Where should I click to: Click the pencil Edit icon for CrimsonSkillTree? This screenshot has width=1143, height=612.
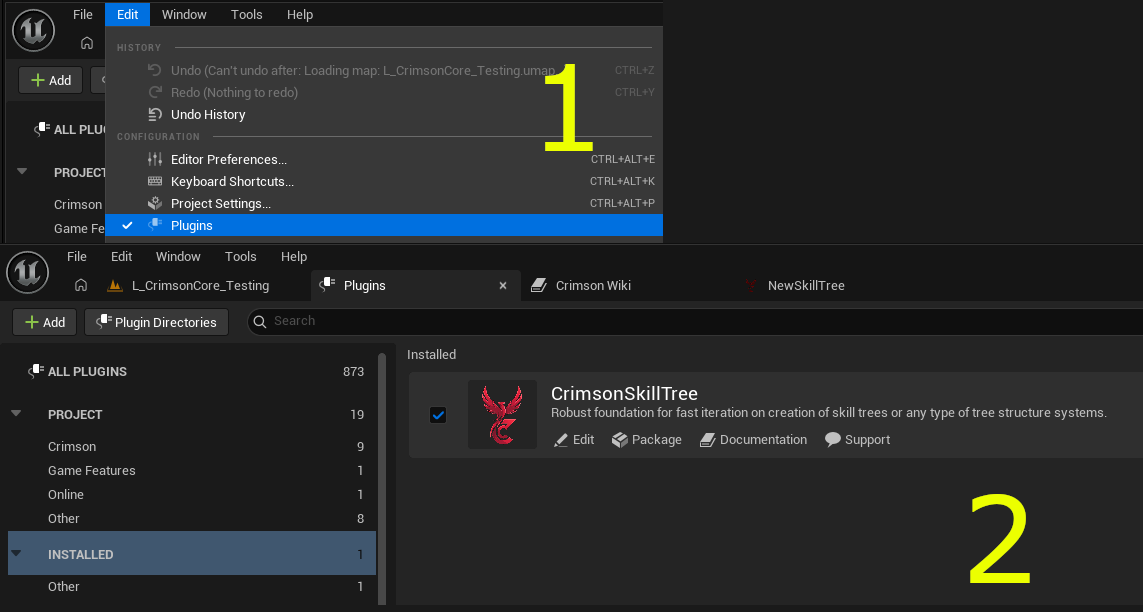pos(561,440)
